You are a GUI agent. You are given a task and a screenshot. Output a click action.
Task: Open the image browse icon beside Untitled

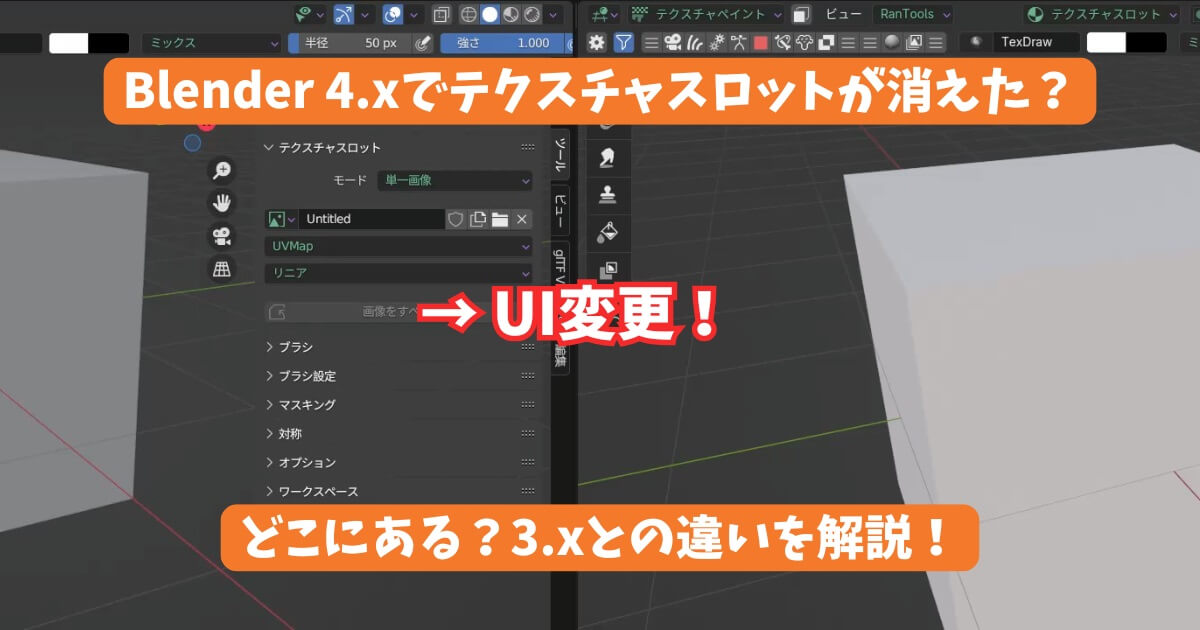pos(281,219)
